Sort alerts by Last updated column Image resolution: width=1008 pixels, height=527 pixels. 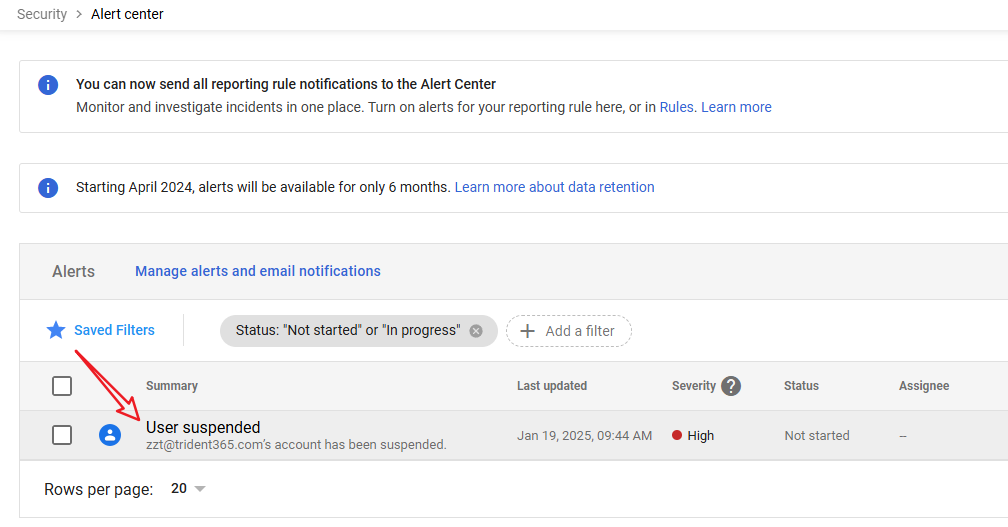point(552,386)
